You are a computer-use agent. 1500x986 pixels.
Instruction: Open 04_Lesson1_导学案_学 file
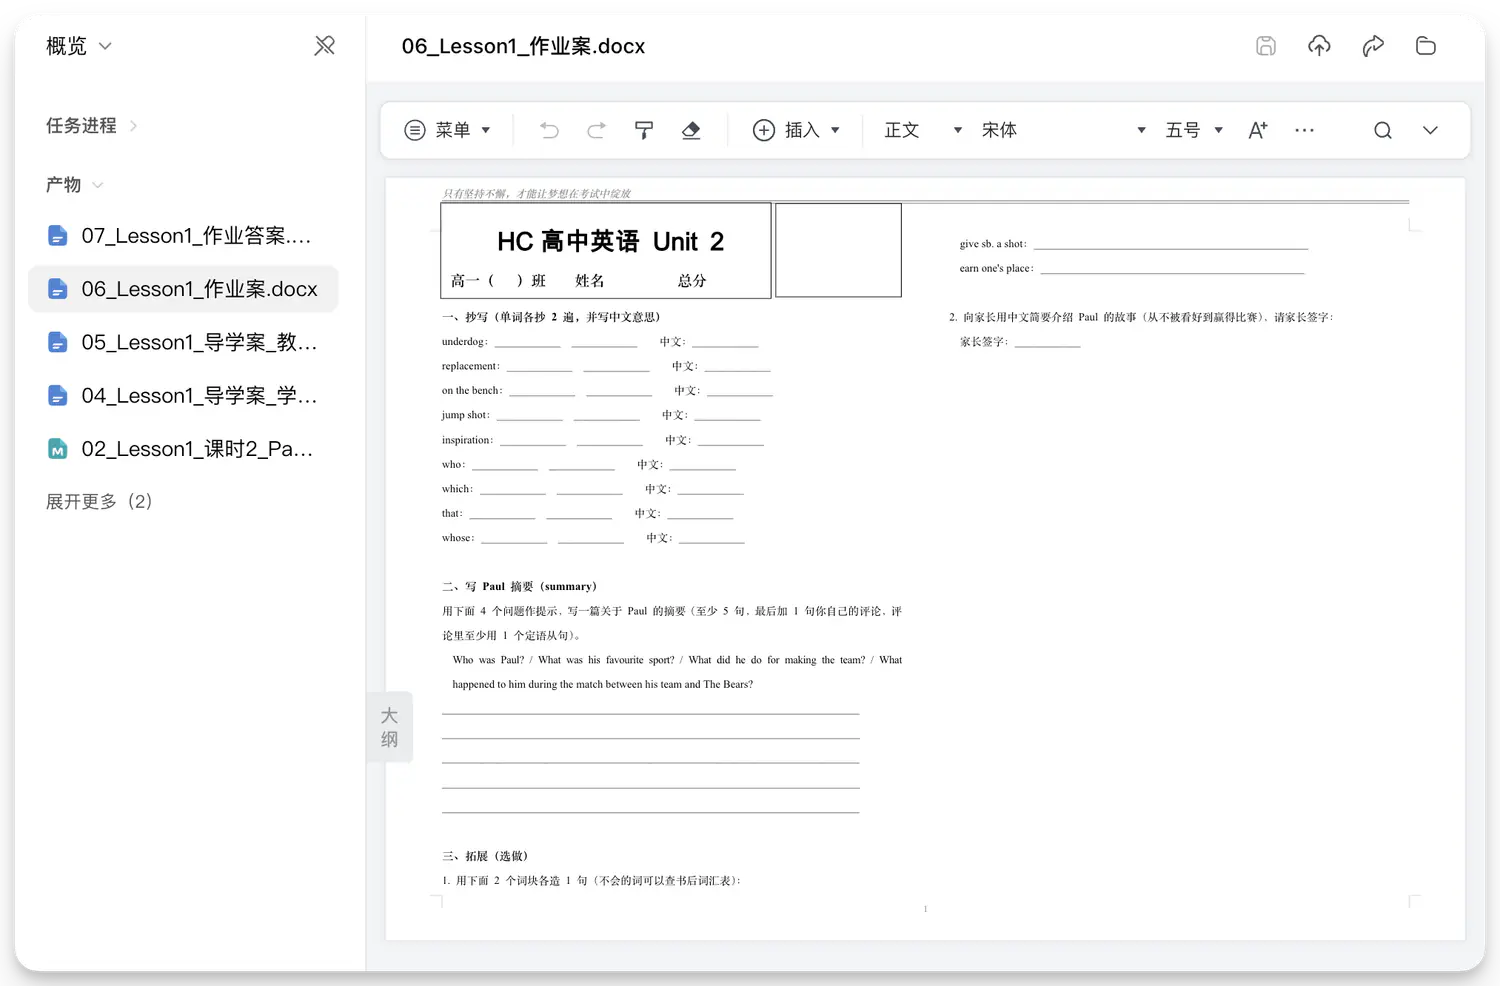point(183,396)
